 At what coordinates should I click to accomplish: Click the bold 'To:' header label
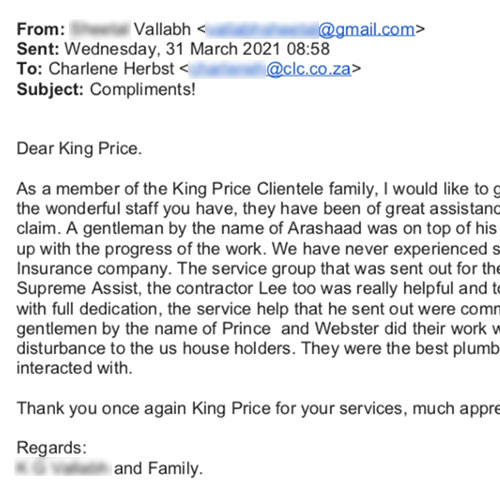[30, 69]
